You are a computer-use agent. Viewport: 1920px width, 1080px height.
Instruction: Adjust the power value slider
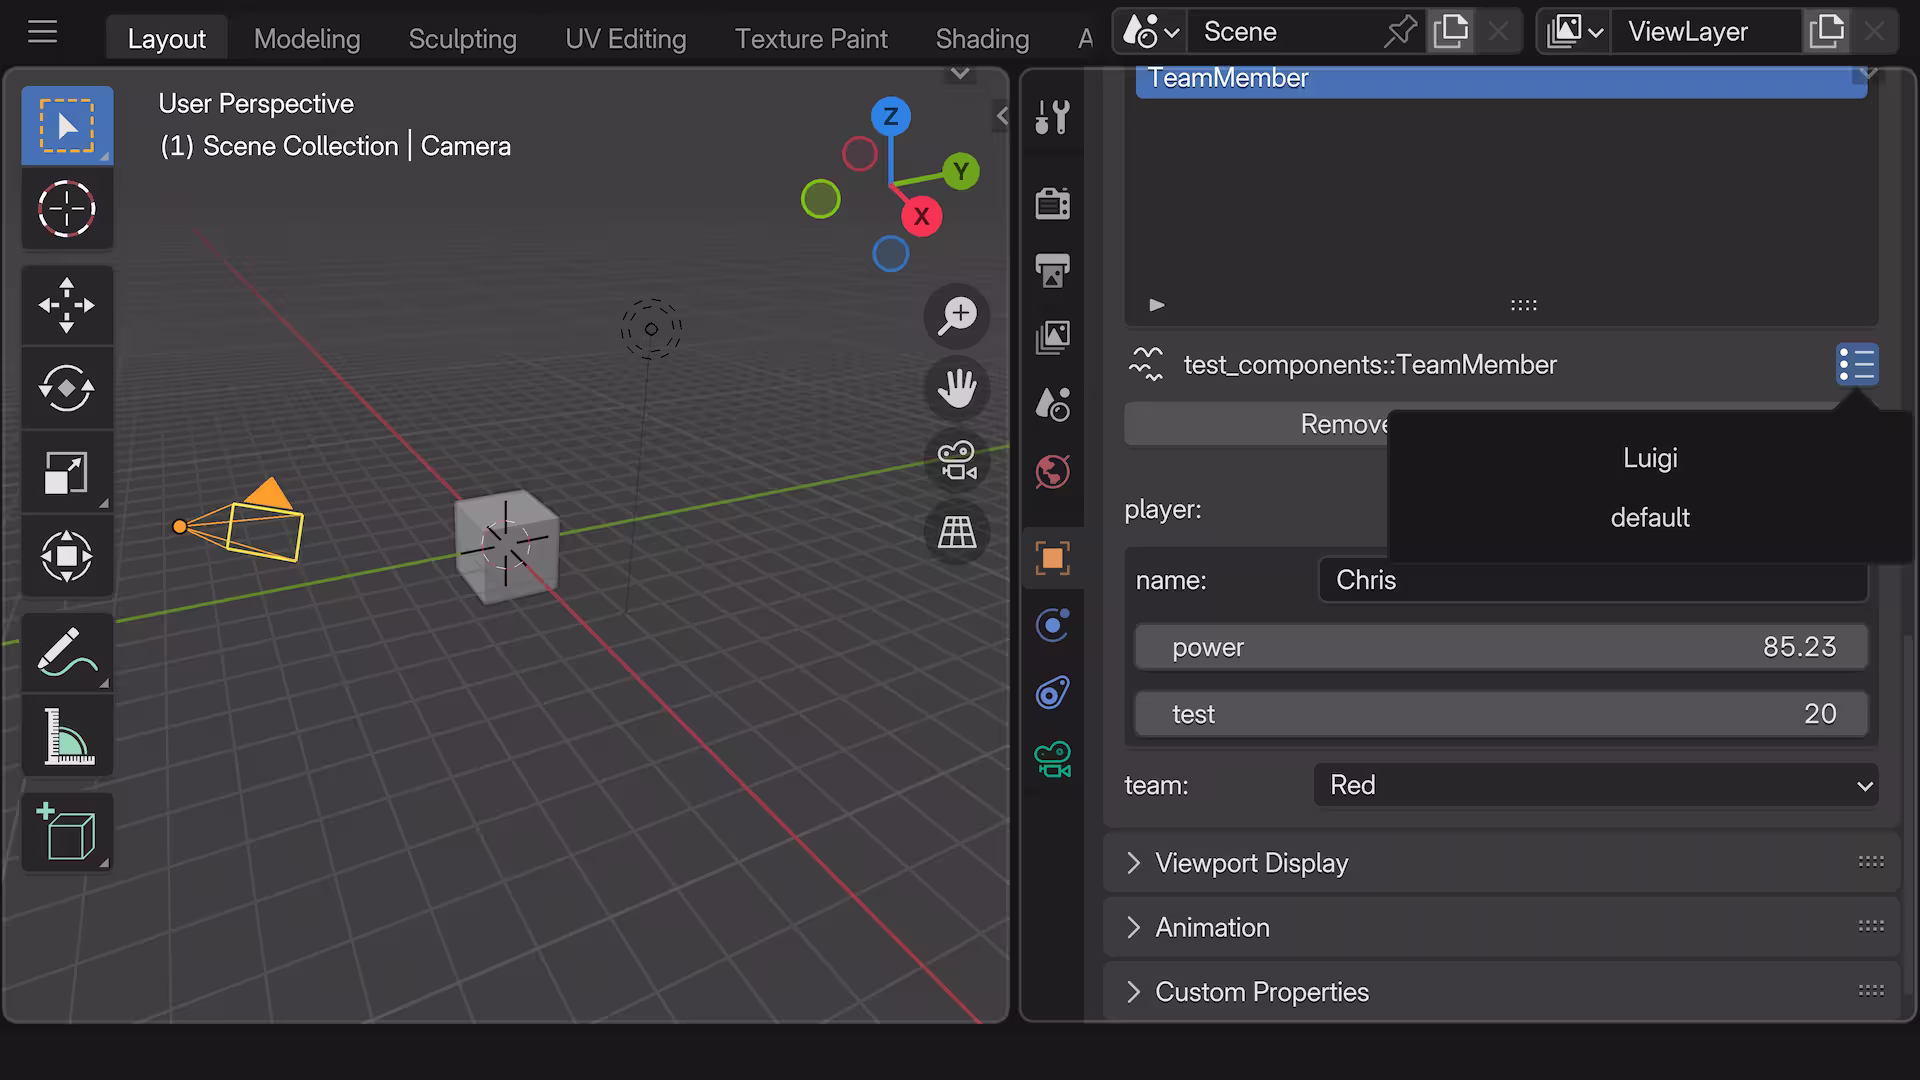pos(1501,647)
